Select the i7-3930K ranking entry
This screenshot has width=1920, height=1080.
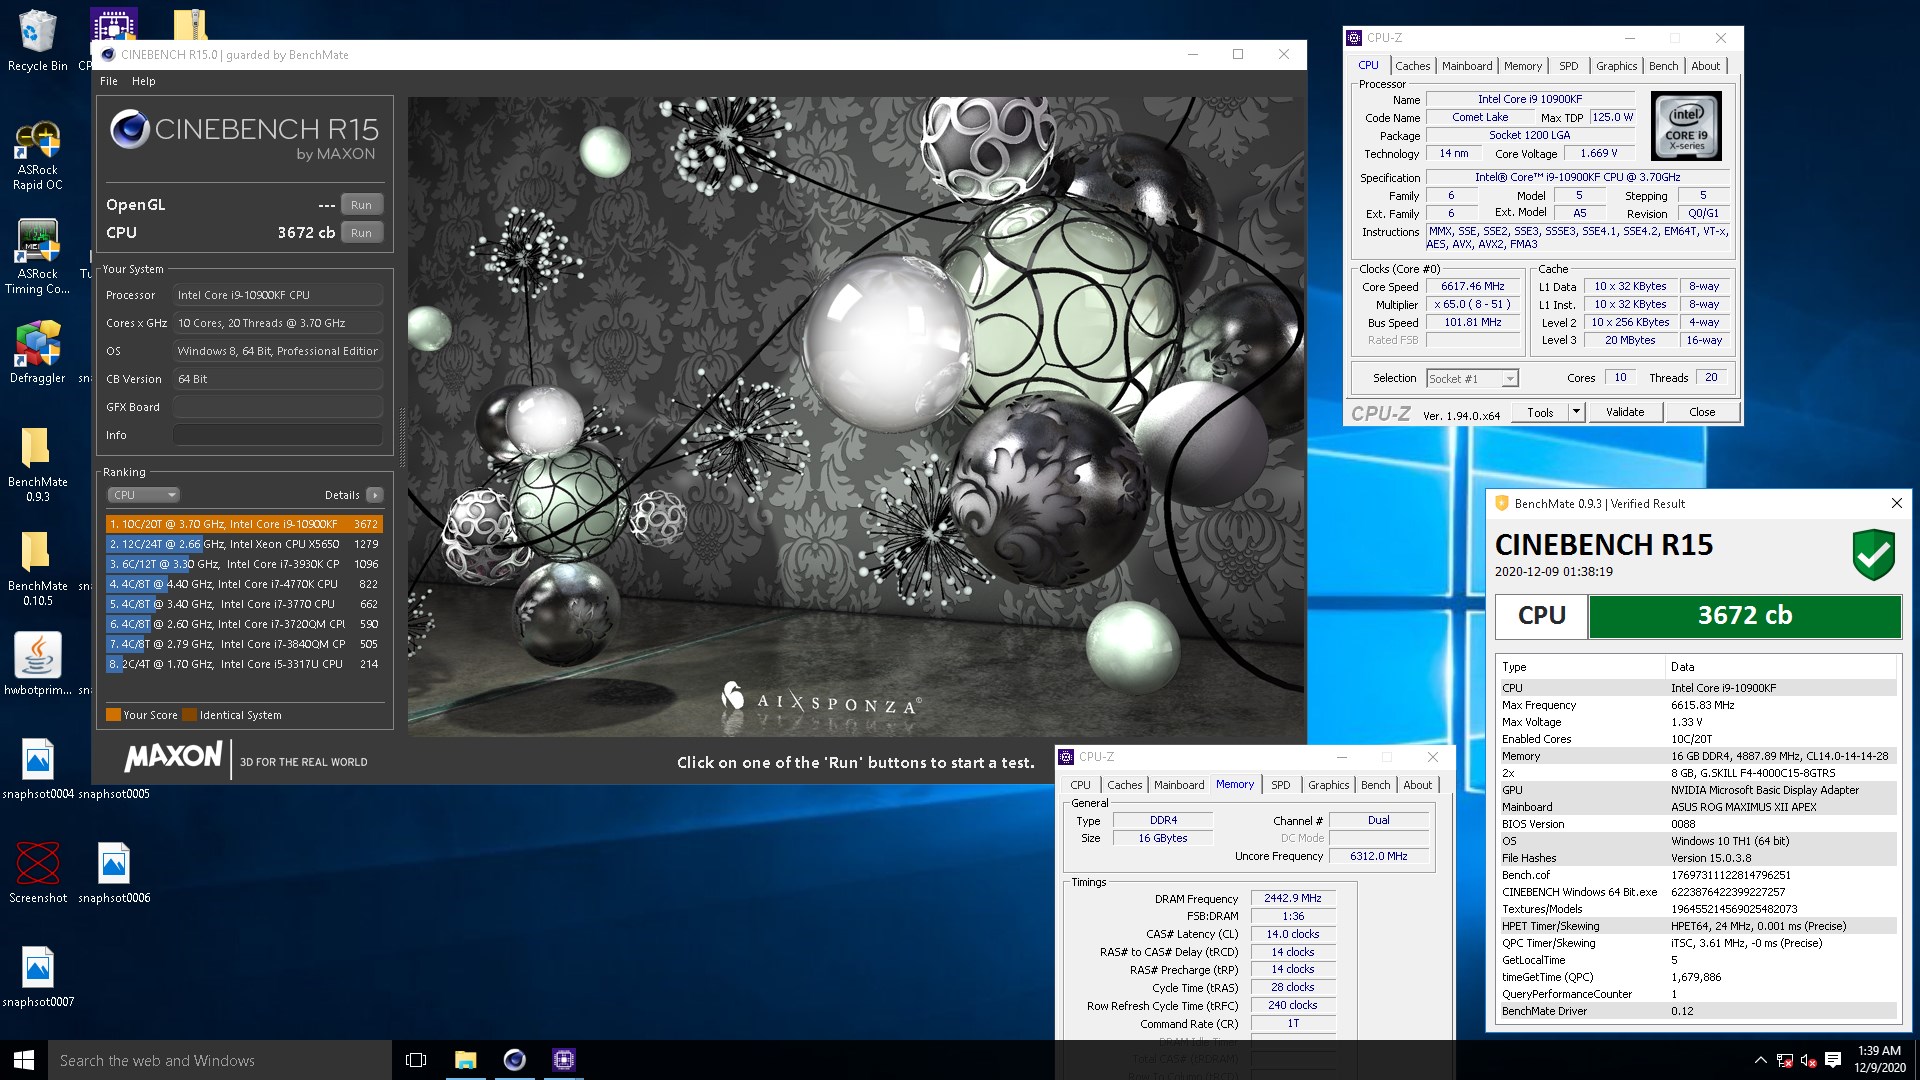(x=244, y=564)
